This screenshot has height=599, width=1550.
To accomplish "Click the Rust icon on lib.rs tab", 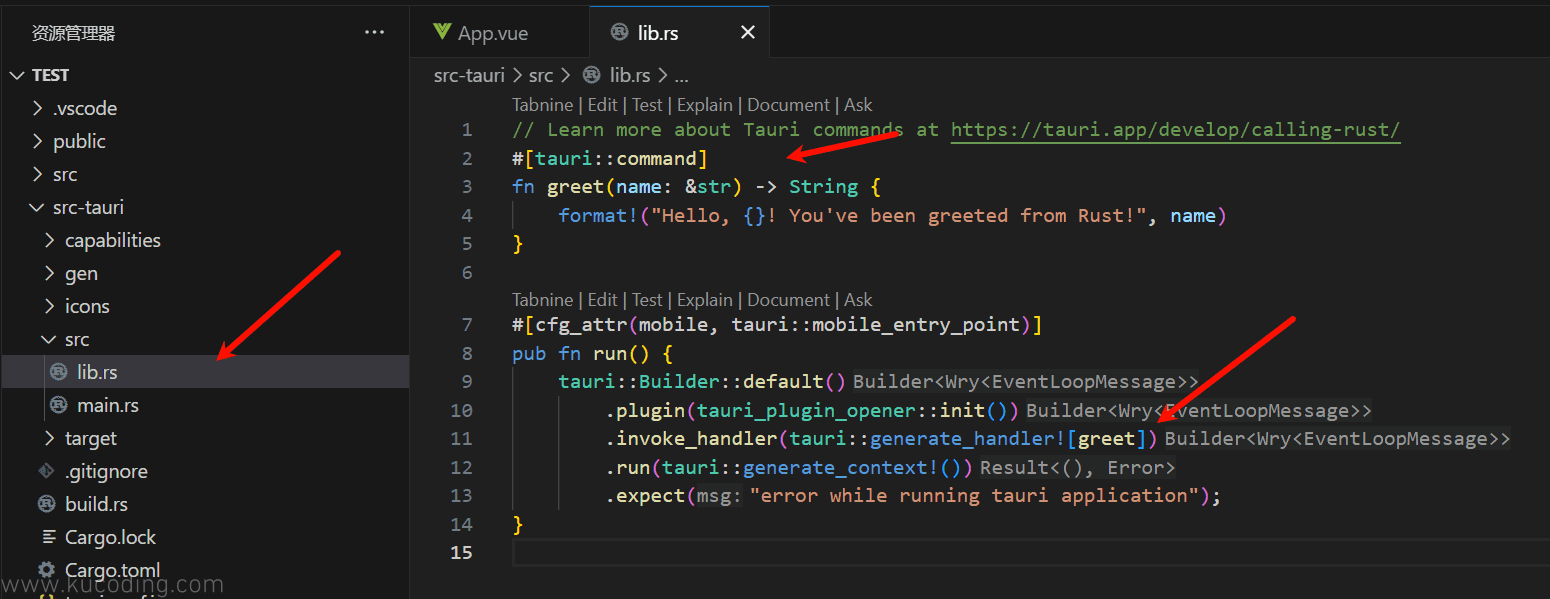I will (619, 33).
